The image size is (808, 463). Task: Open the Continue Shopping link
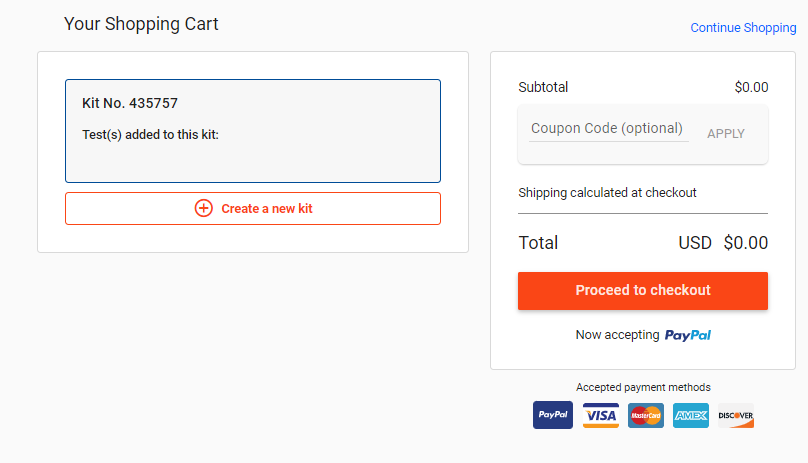click(x=743, y=27)
